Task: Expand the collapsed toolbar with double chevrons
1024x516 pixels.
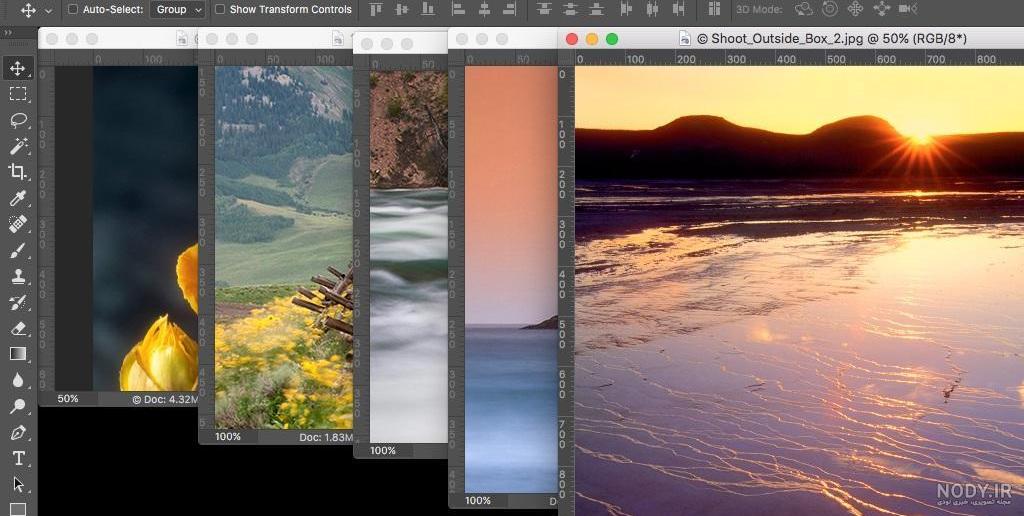Action: [x=8, y=33]
